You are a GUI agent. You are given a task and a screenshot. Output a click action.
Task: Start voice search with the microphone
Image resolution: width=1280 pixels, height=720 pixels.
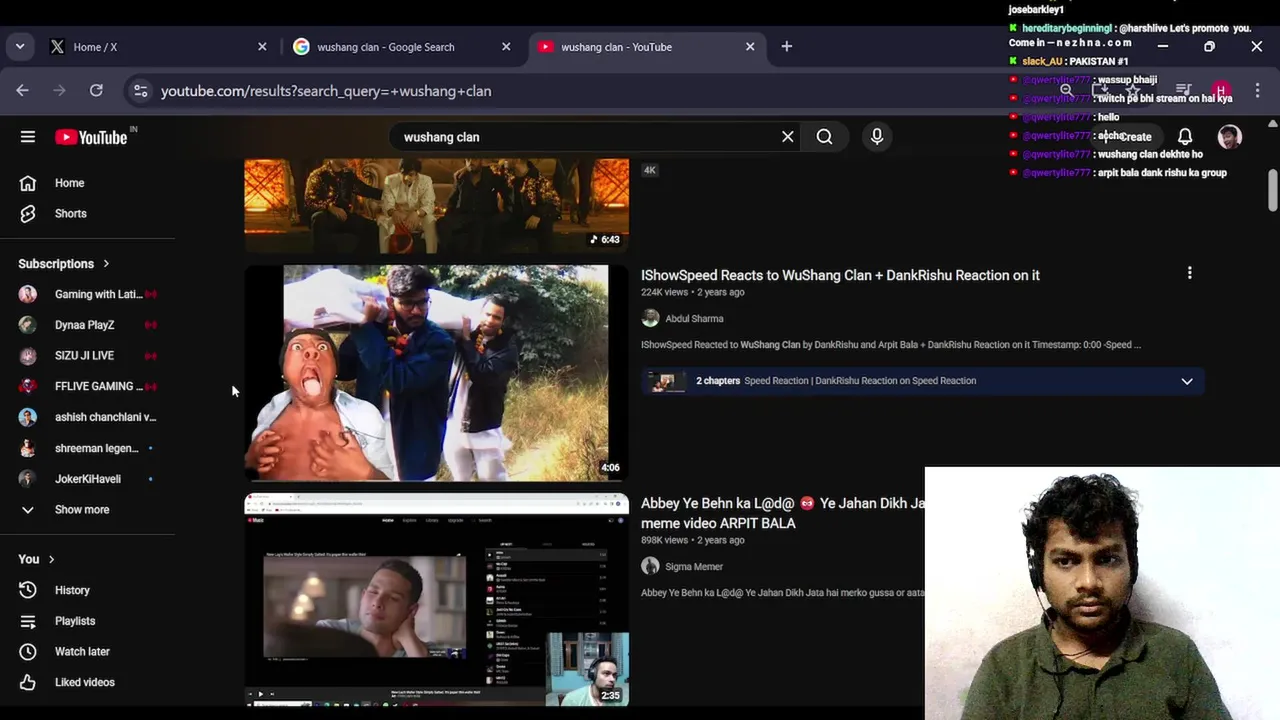click(x=877, y=137)
